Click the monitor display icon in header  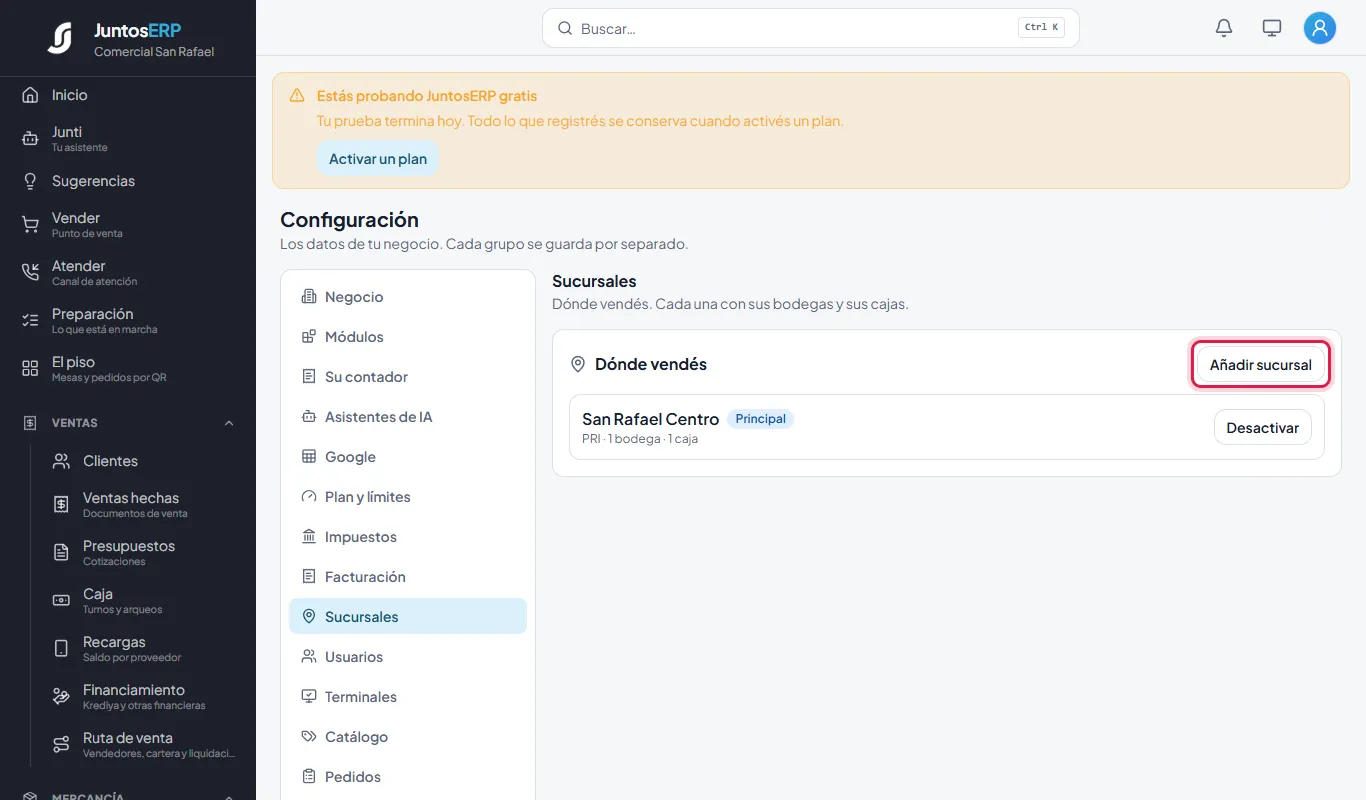click(x=1272, y=28)
